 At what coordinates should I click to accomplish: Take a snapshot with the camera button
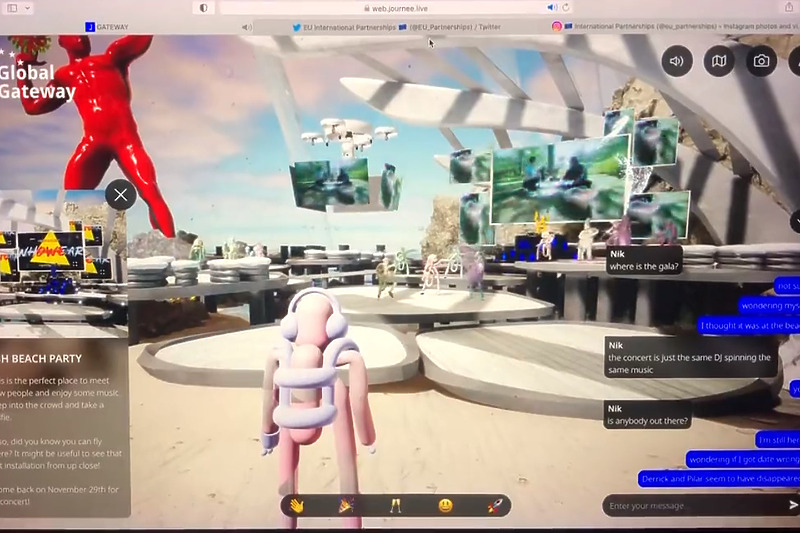(761, 61)
